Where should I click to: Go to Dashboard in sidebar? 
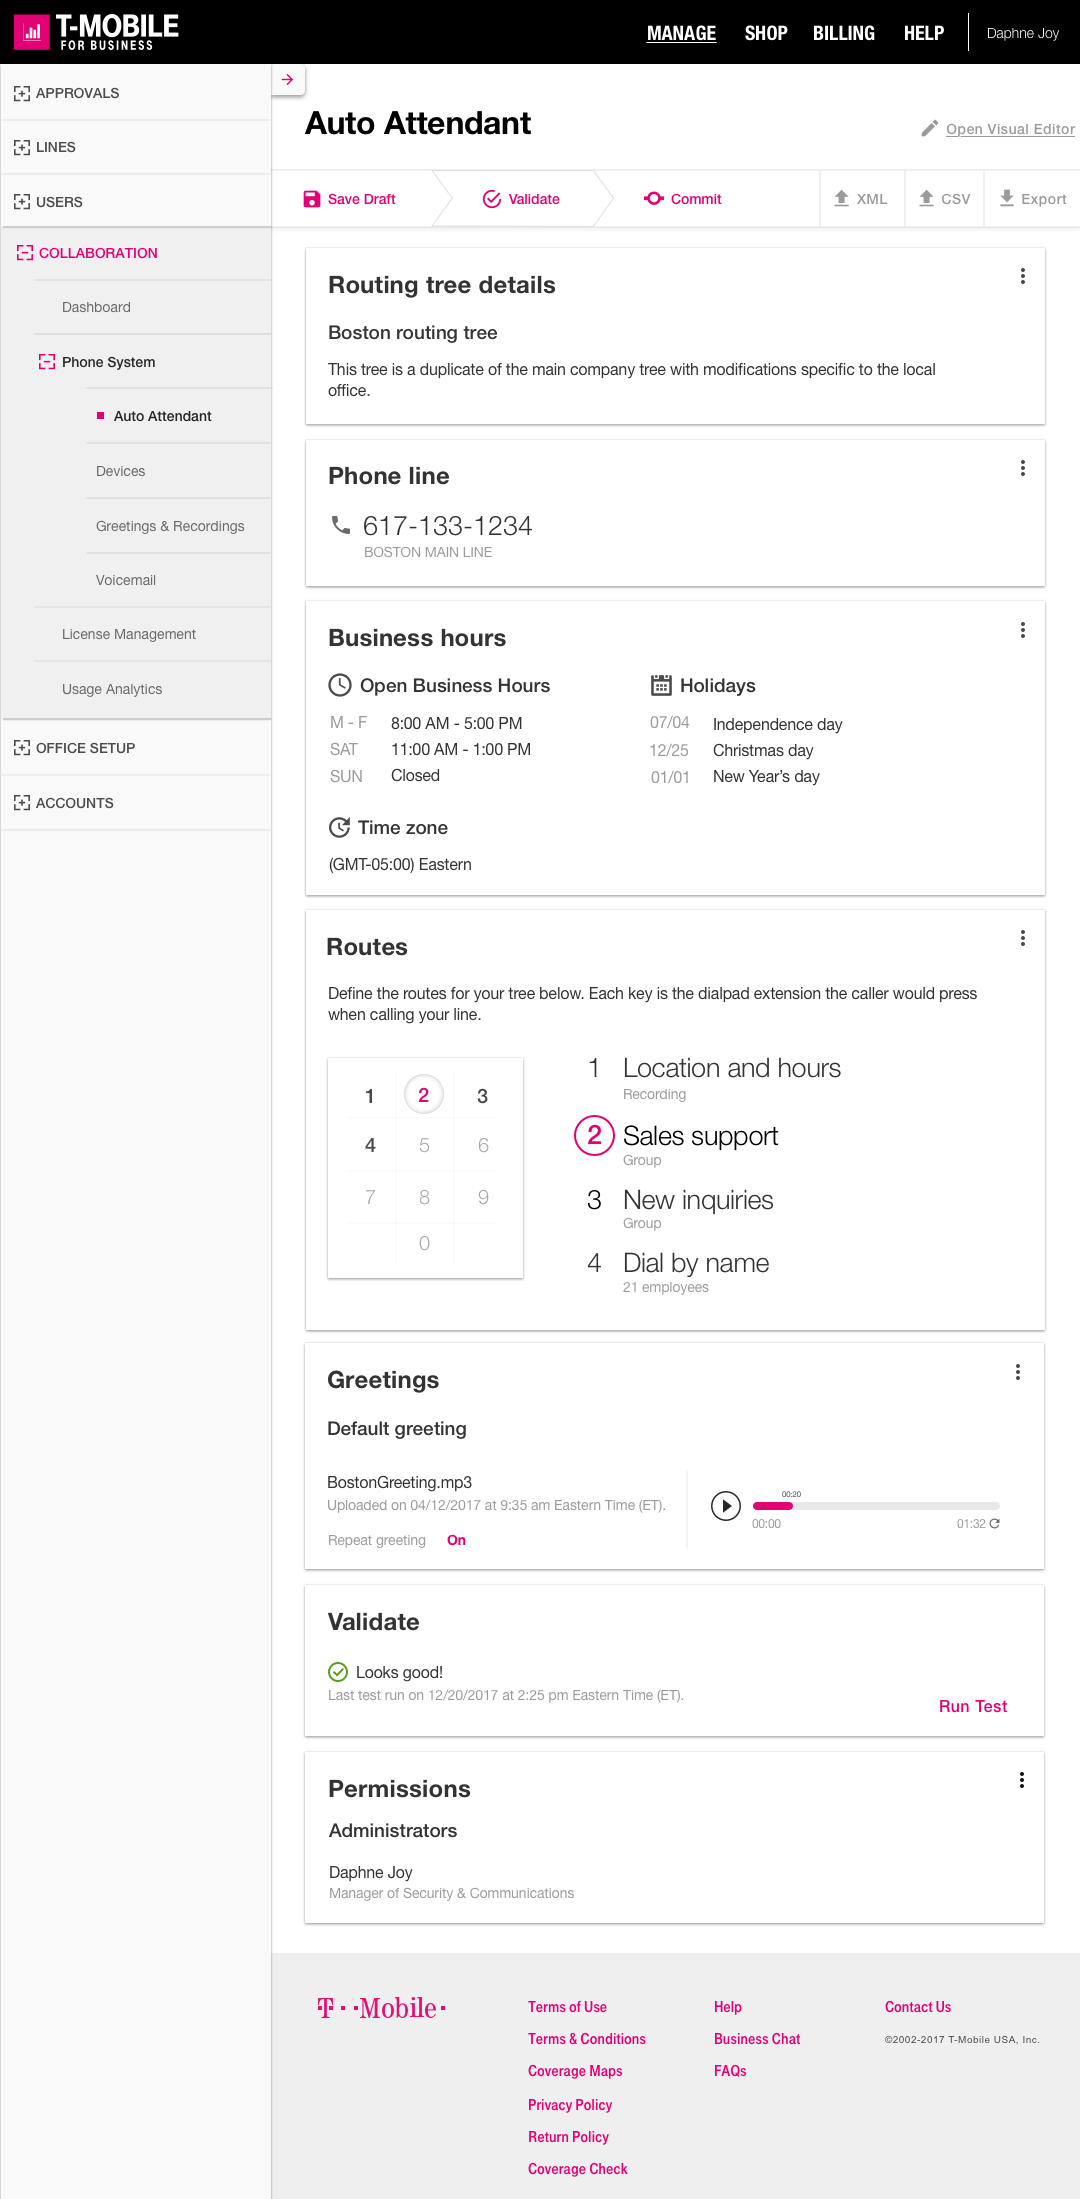point(96,307)
